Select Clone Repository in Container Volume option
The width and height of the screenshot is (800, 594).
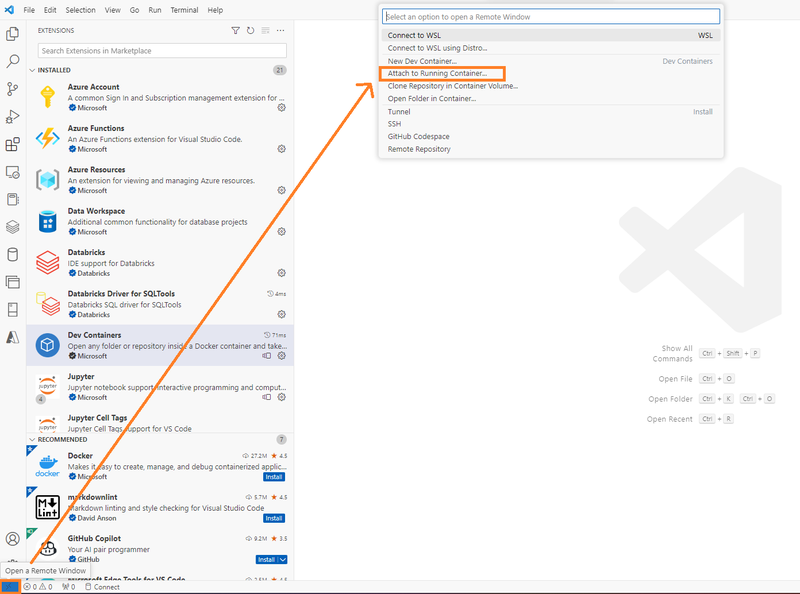(x=551, y=86)
